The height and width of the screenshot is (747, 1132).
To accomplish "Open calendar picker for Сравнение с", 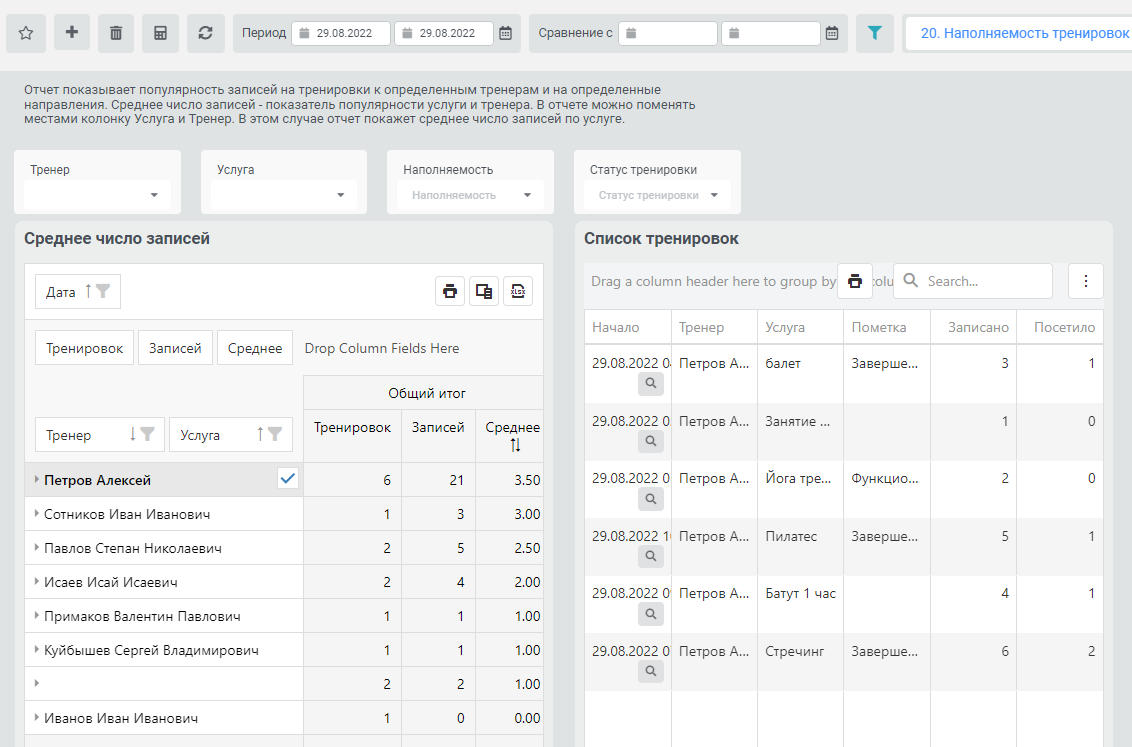I will pyautogui.click(x=832, y=33).
